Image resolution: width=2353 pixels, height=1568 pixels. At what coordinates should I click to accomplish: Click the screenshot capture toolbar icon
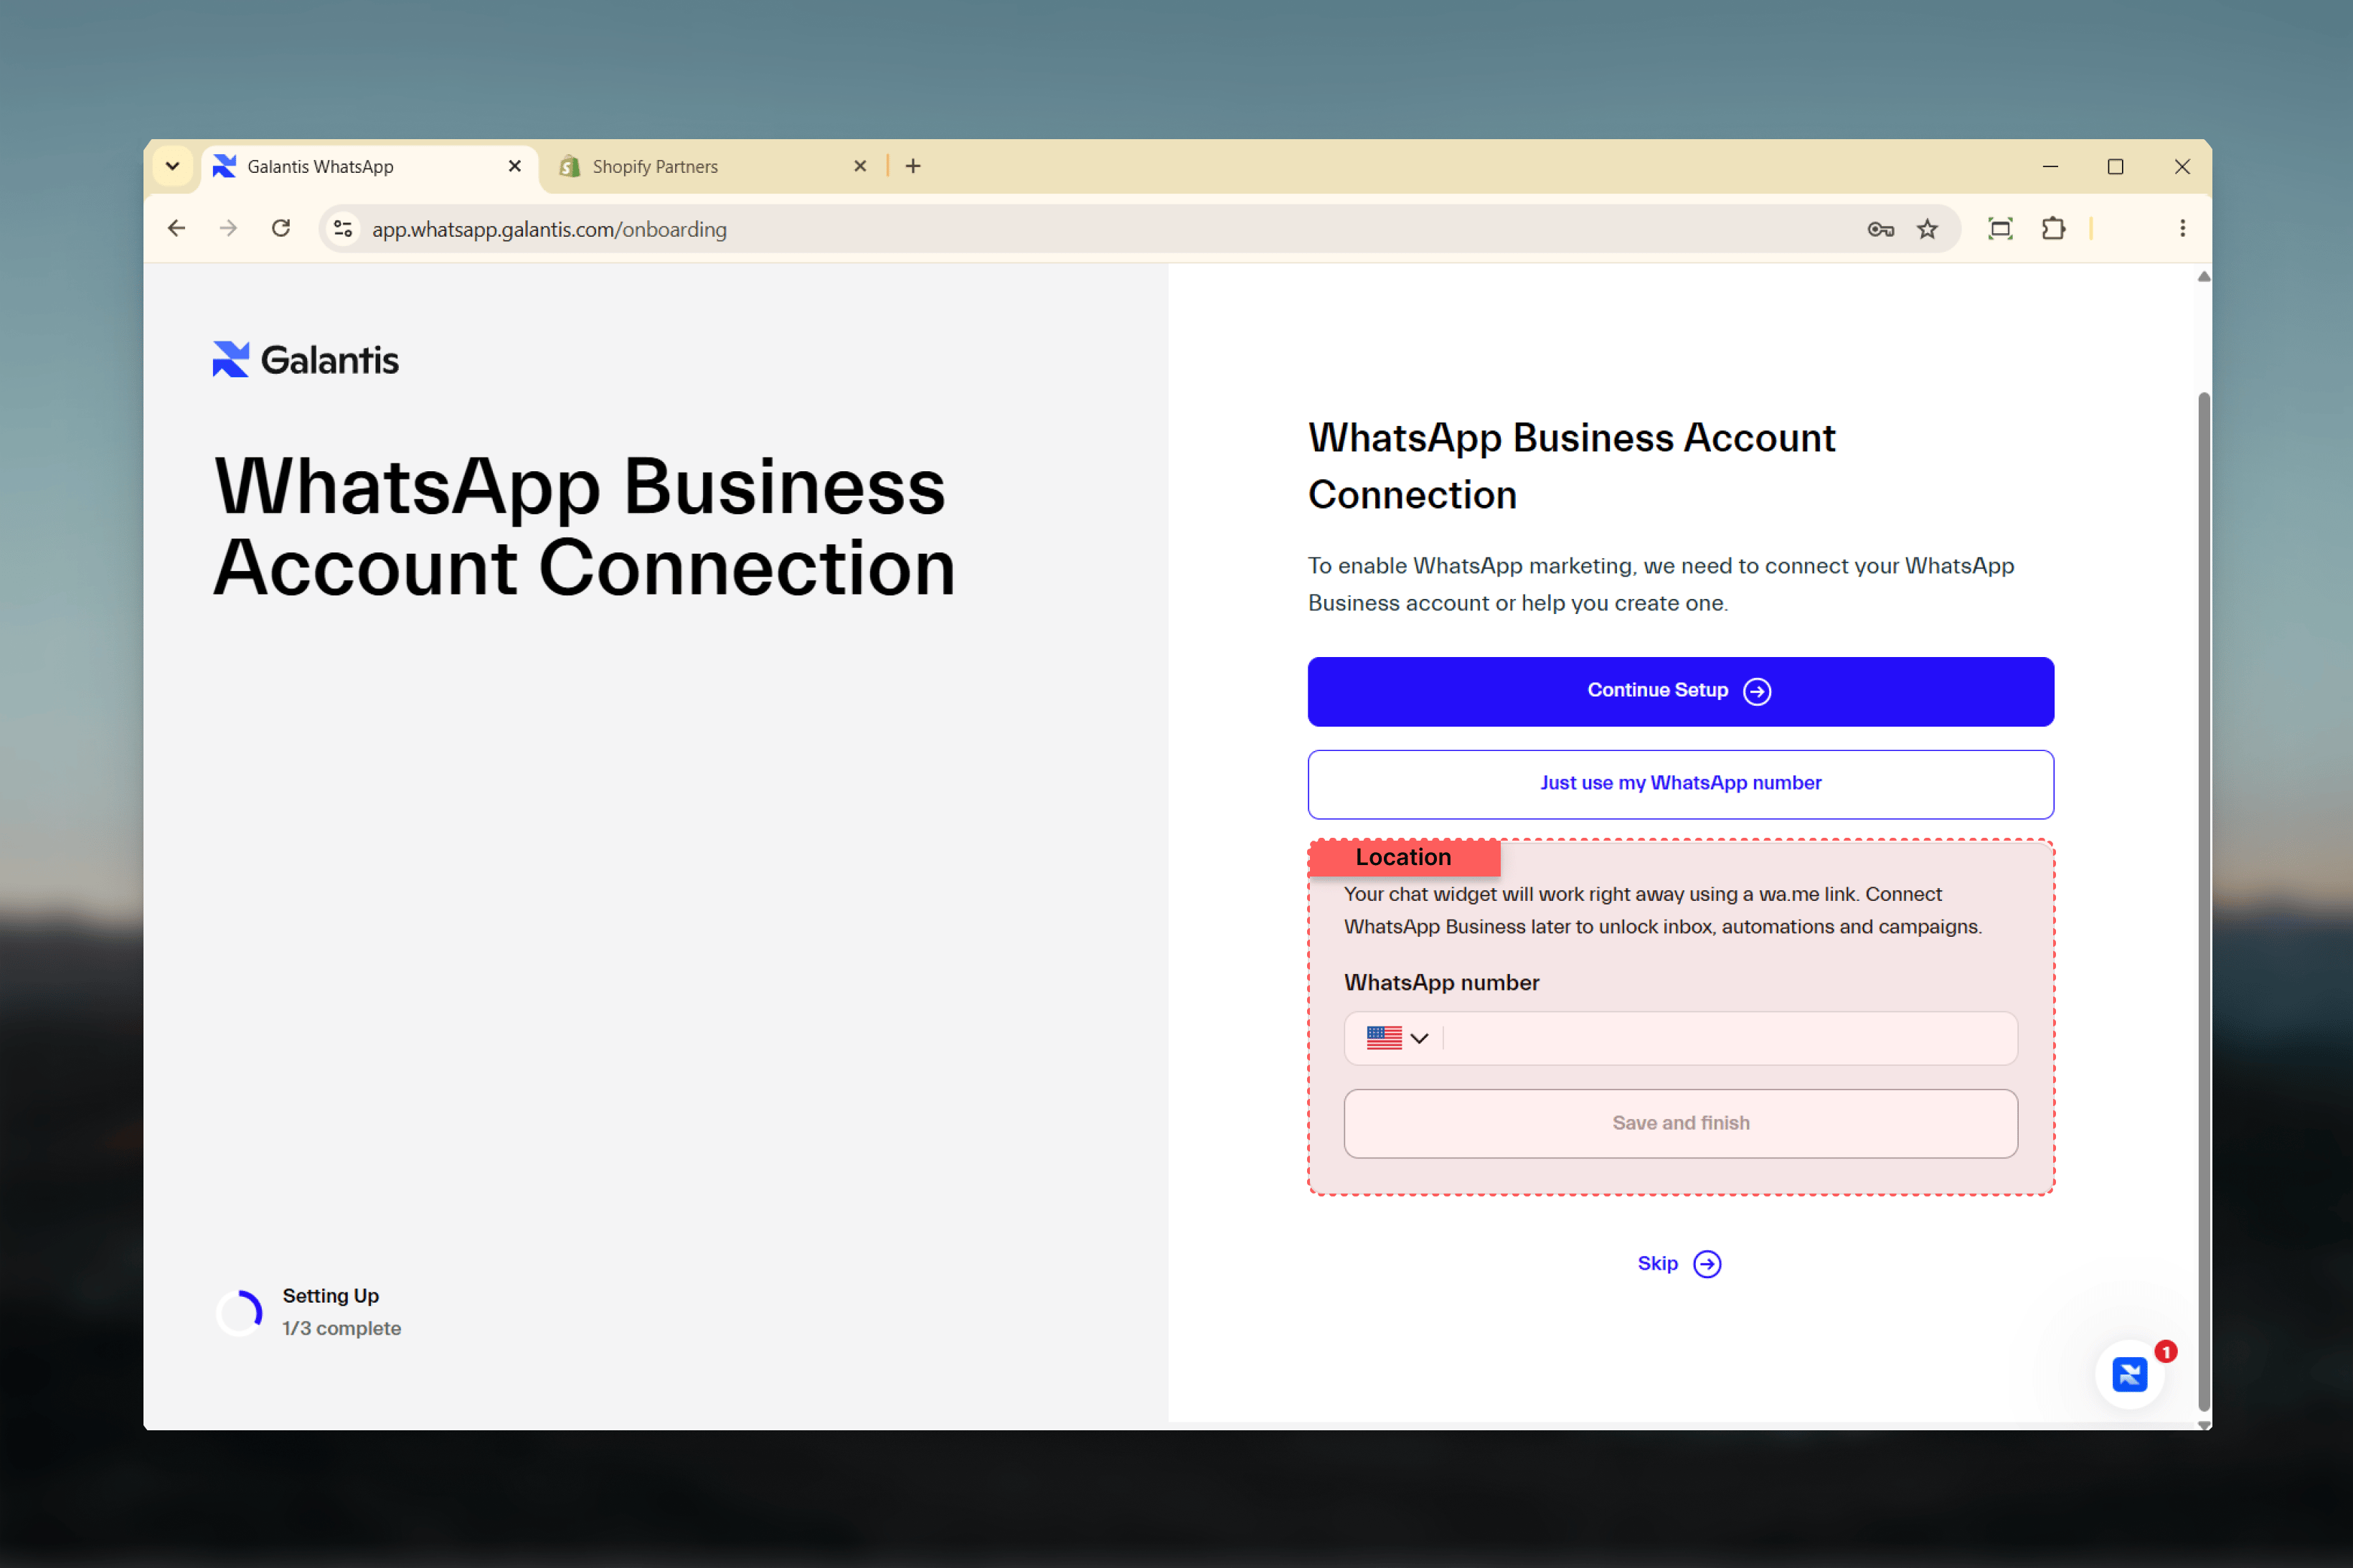coord(2000,229)
